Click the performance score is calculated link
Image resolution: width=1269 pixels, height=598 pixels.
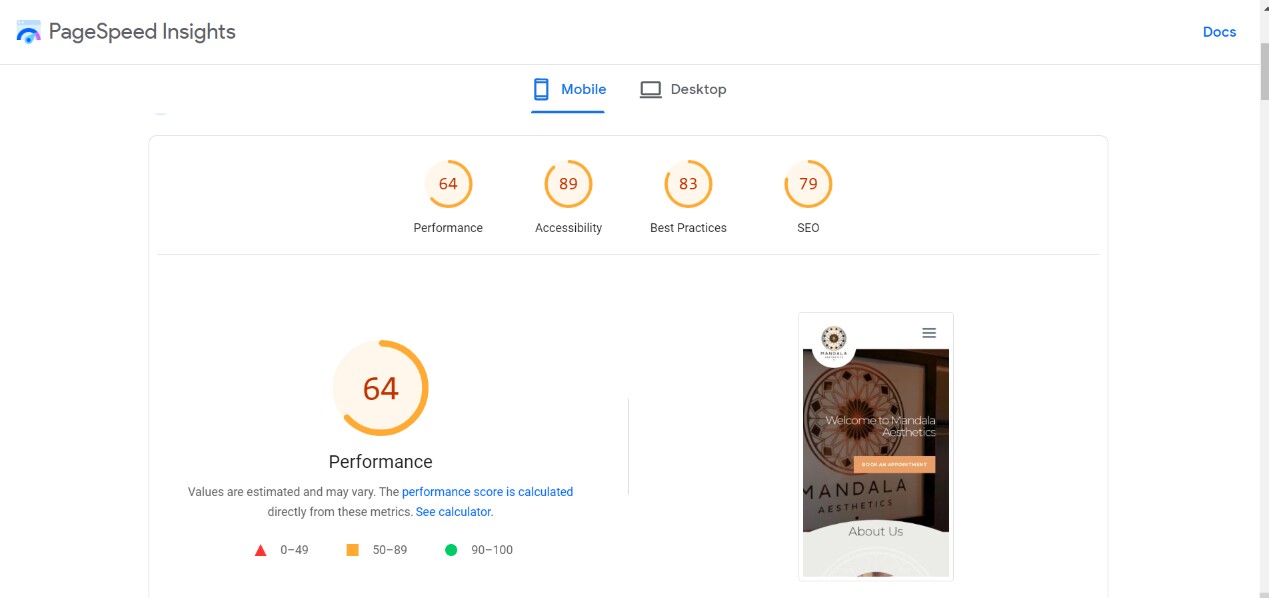[x=487, y=491]
